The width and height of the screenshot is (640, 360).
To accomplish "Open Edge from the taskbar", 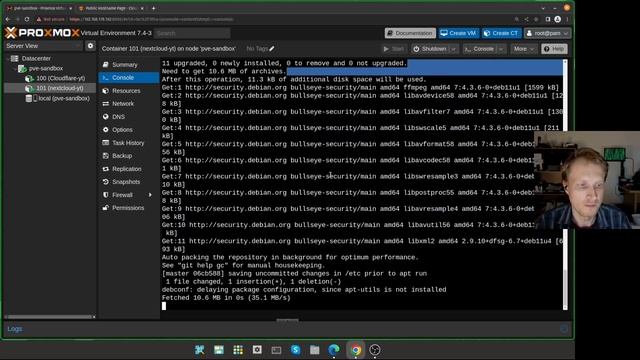I will click(x=334, y=350).
